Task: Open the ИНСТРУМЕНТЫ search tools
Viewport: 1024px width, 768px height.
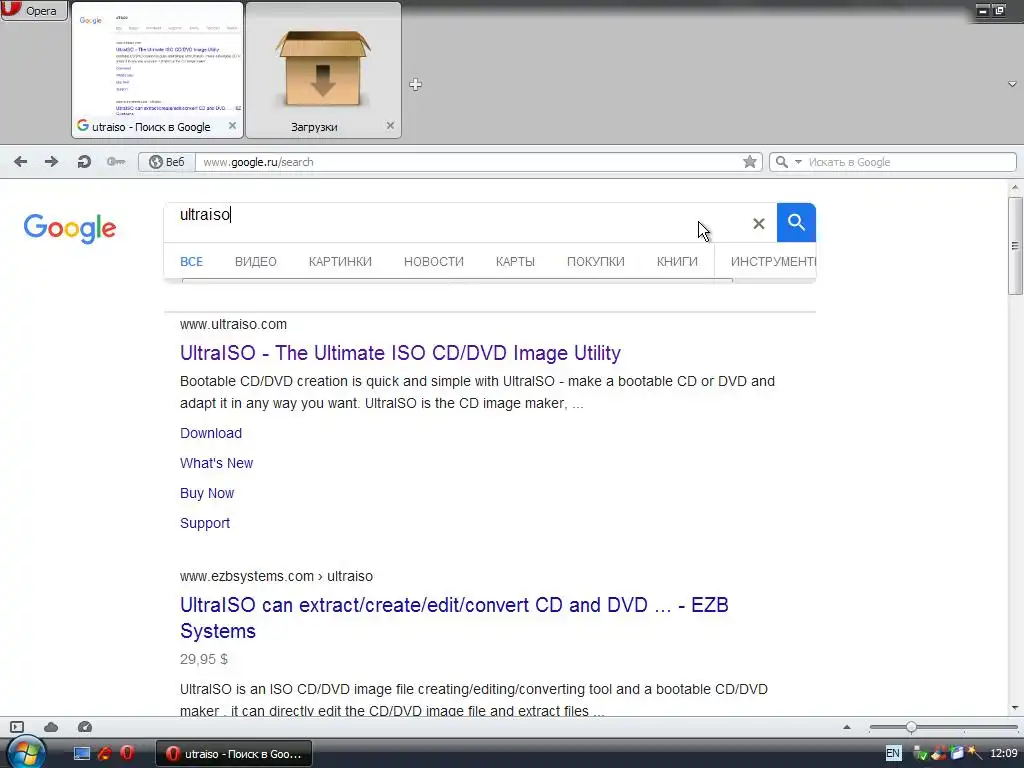Action: (x=773, y=262)
